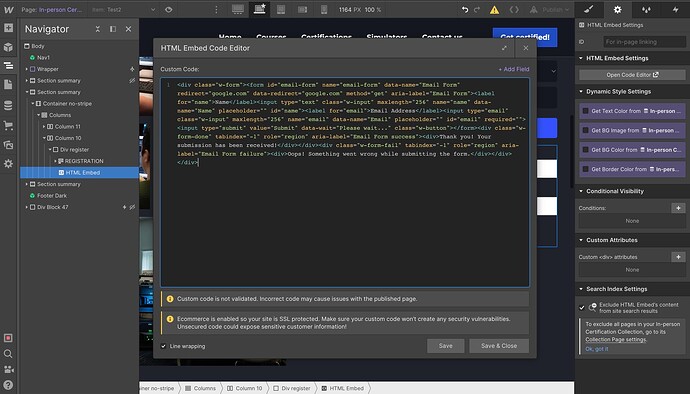Select HTML Embed in Navigator

point(79,173)
